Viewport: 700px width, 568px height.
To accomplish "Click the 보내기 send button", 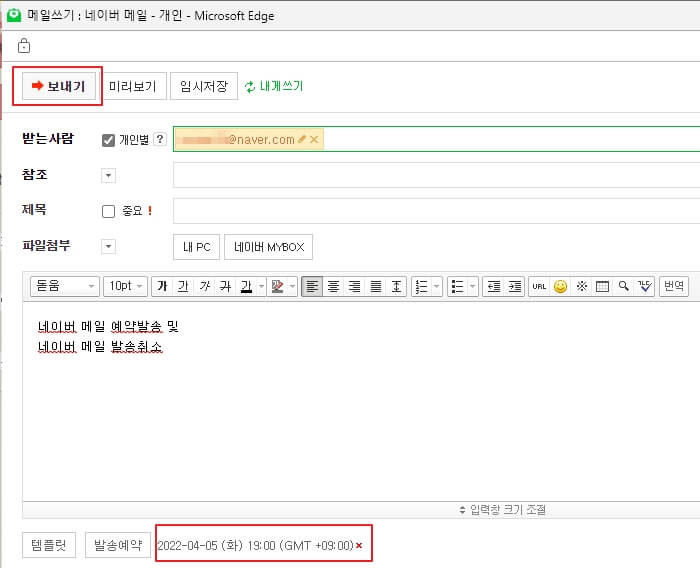I will (59, 86).
